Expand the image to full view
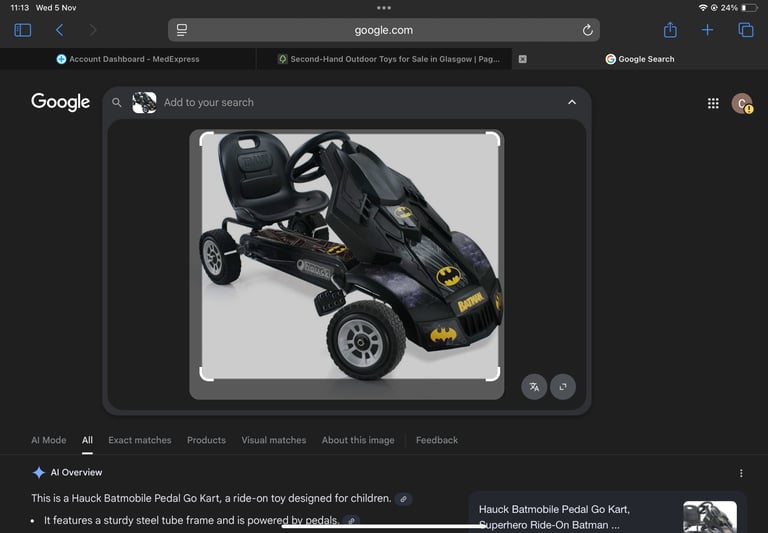The height and width of the screenshot is (533, 768). (x=563, y=387)
